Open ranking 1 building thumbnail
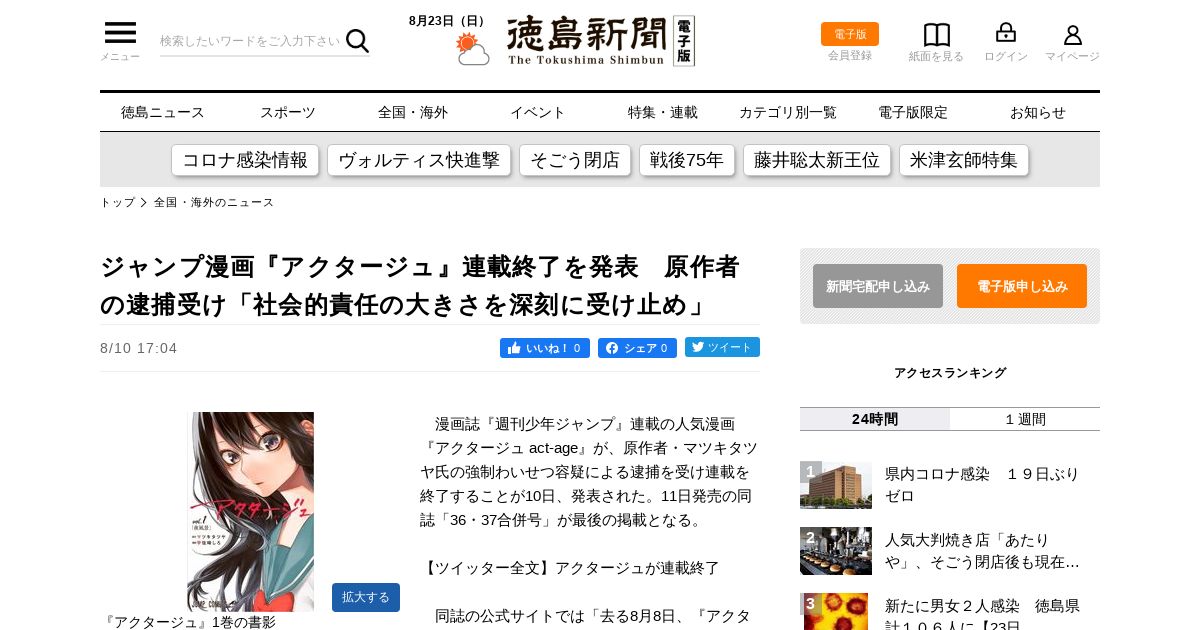This screenshot has height=630, width=1200. click(x=836, y=485)
